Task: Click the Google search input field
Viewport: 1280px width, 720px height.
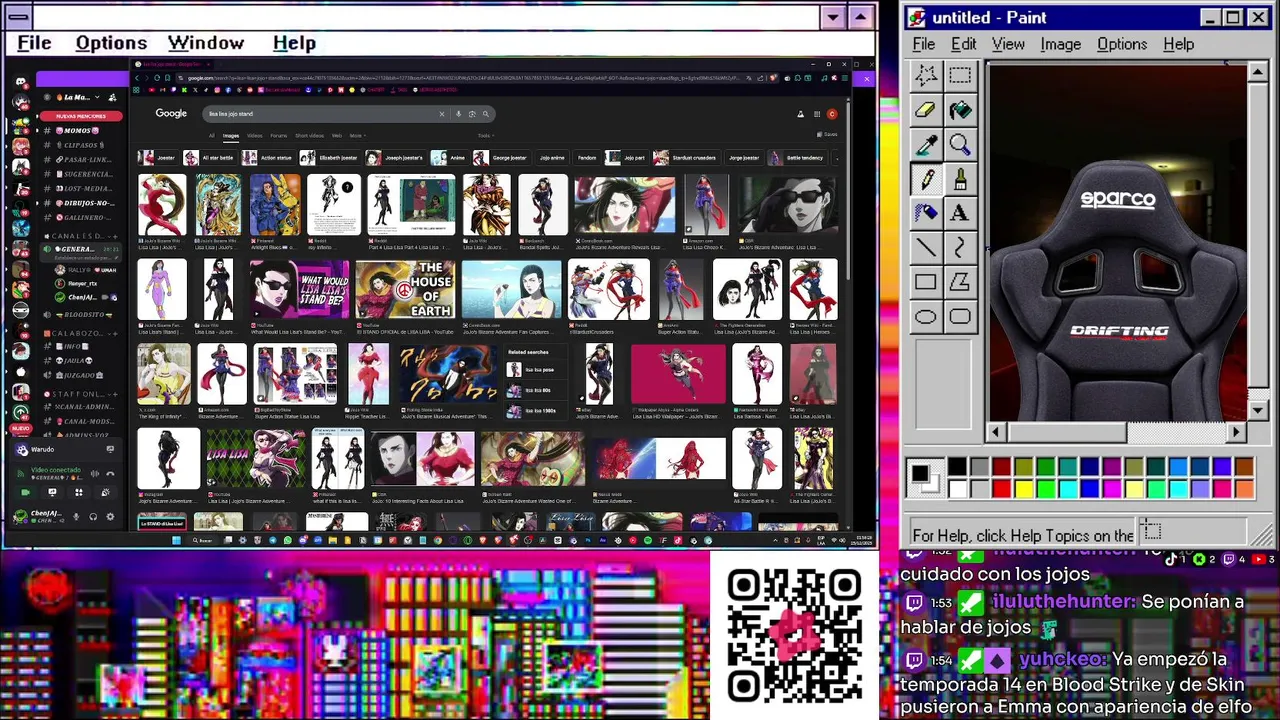Action: coord(320,114)
